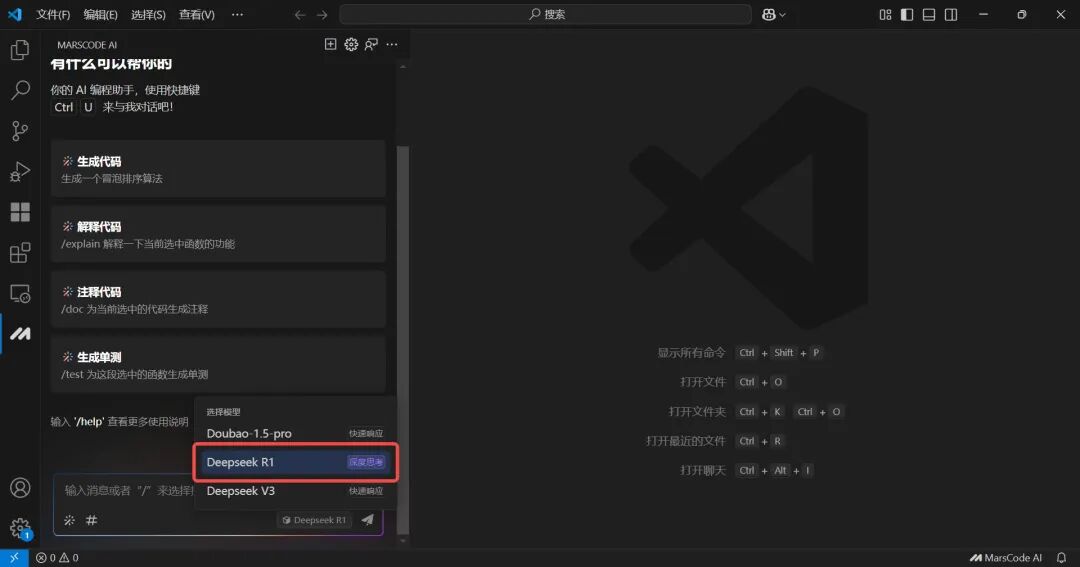Click the 打开最近的文件 shortcut hint
The image size is (1080, 567).
click(x=715, y=441)
